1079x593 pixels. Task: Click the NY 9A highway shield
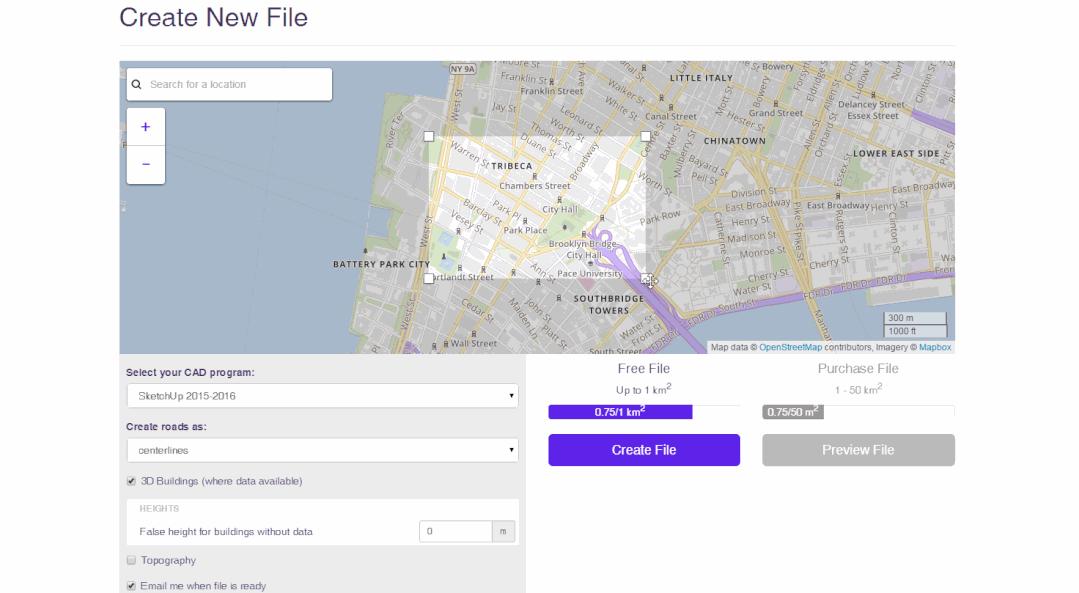[462, 69]
